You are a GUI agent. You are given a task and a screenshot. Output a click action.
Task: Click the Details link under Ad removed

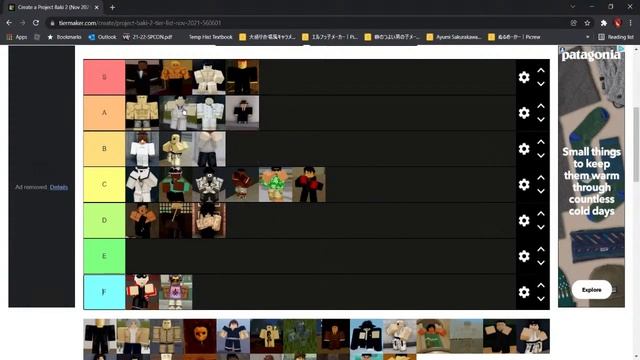59,187
